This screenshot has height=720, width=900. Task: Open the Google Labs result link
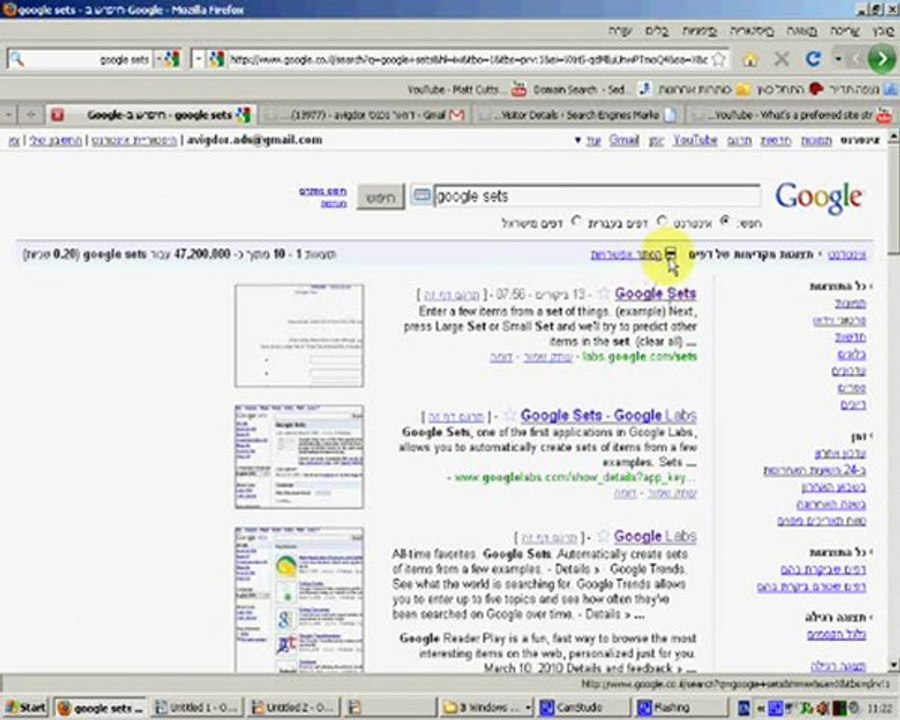[x=655, y=536]
